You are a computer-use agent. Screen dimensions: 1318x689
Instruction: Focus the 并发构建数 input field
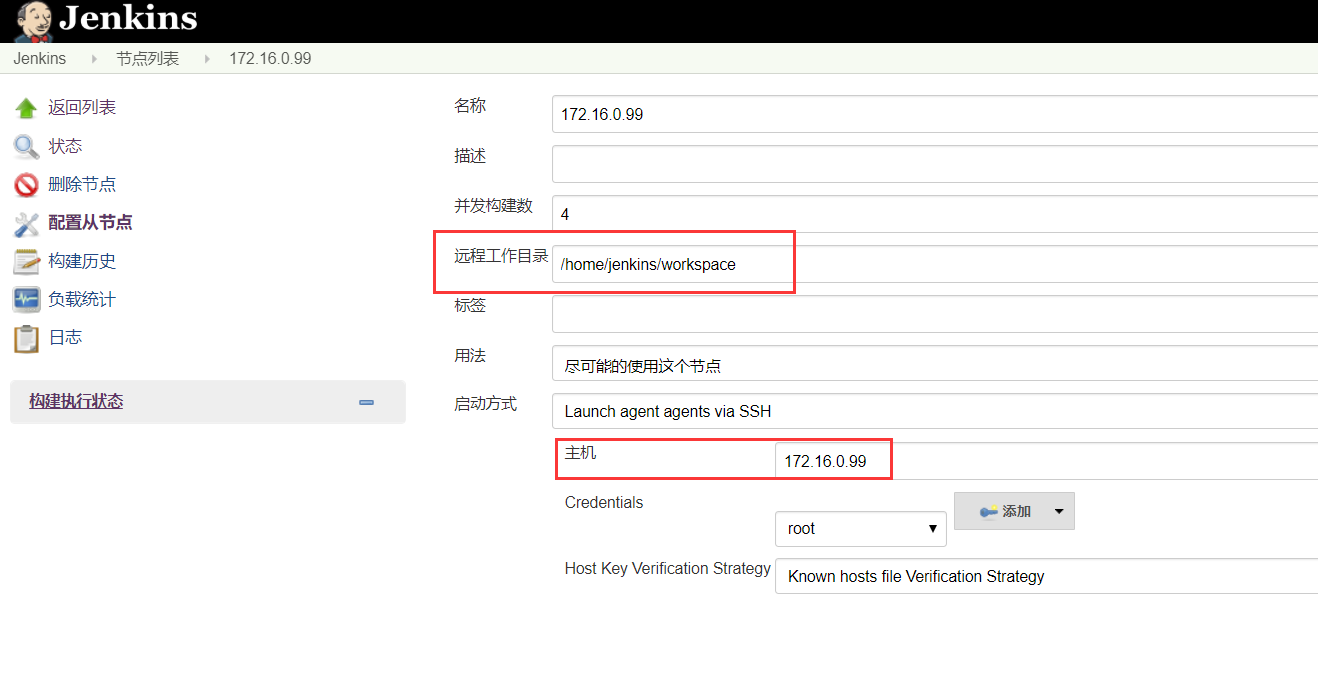click(x=935, y=214)
